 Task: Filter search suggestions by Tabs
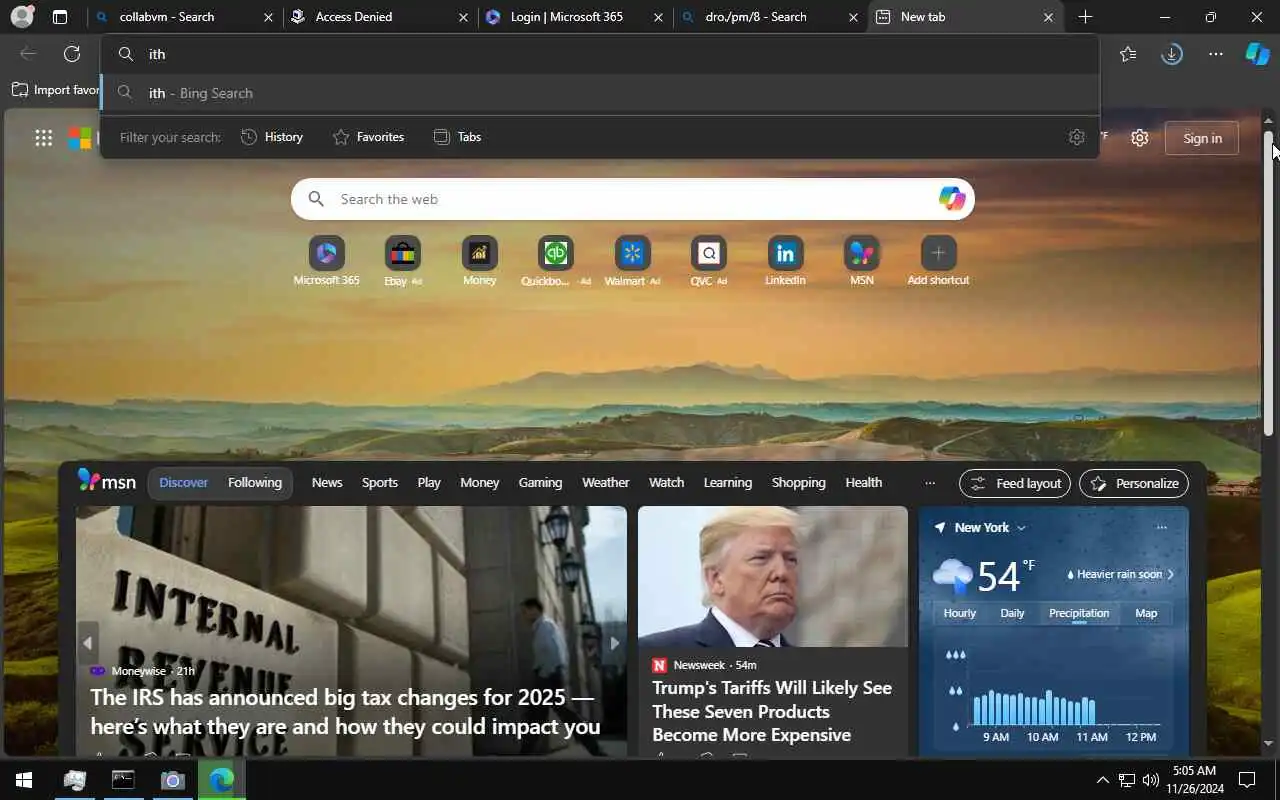coord(457,137)
